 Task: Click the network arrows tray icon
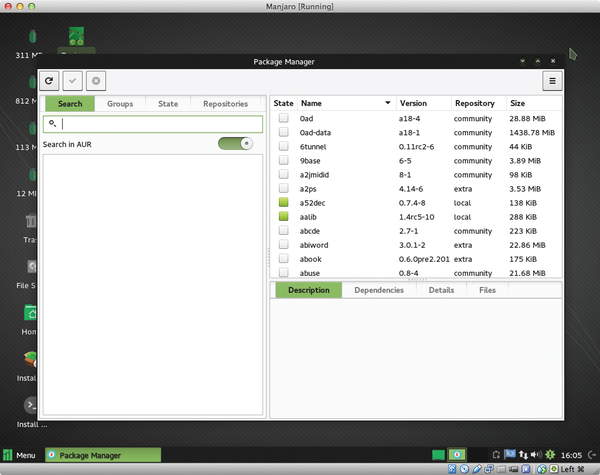pyautogui.click(x=523, y=455)
